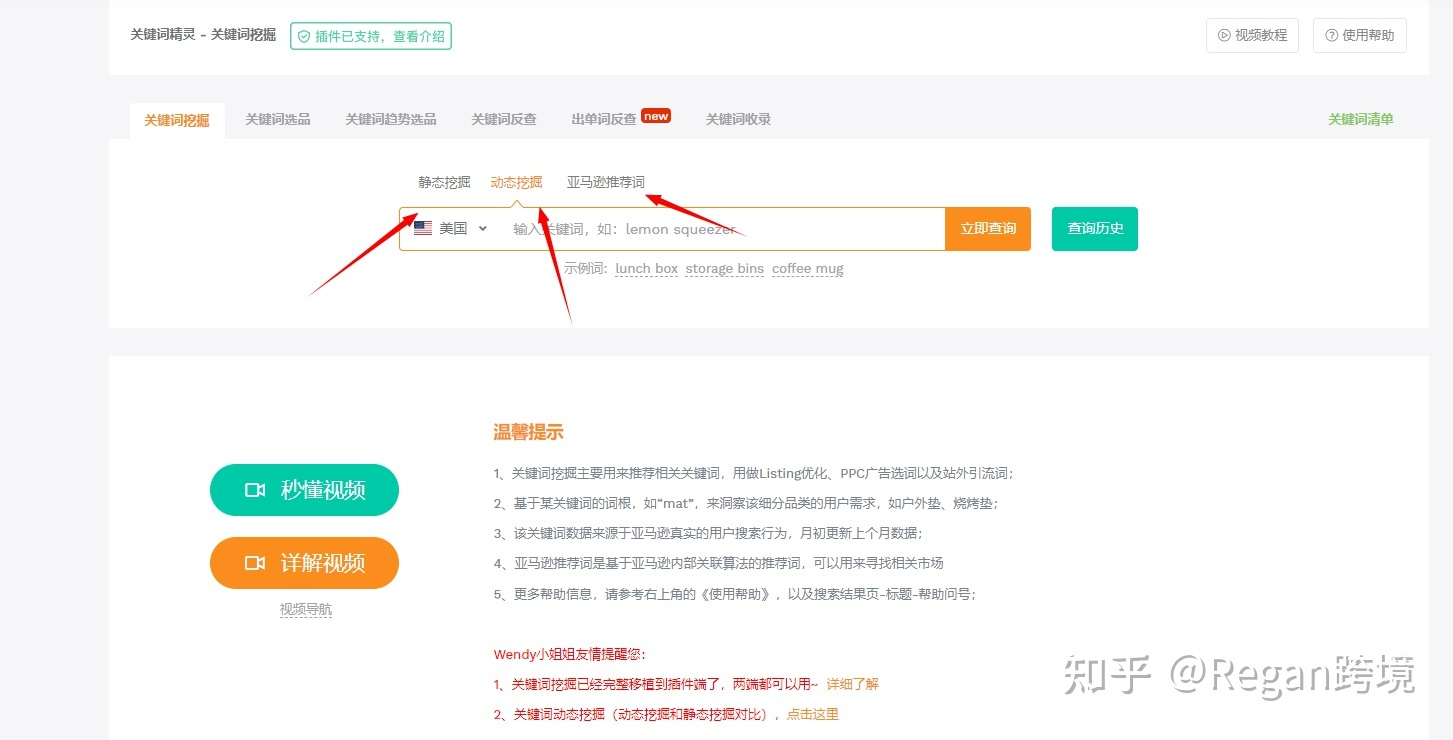
Task: Open the 关键词趋势选品 tab
Action: (390, 118)
